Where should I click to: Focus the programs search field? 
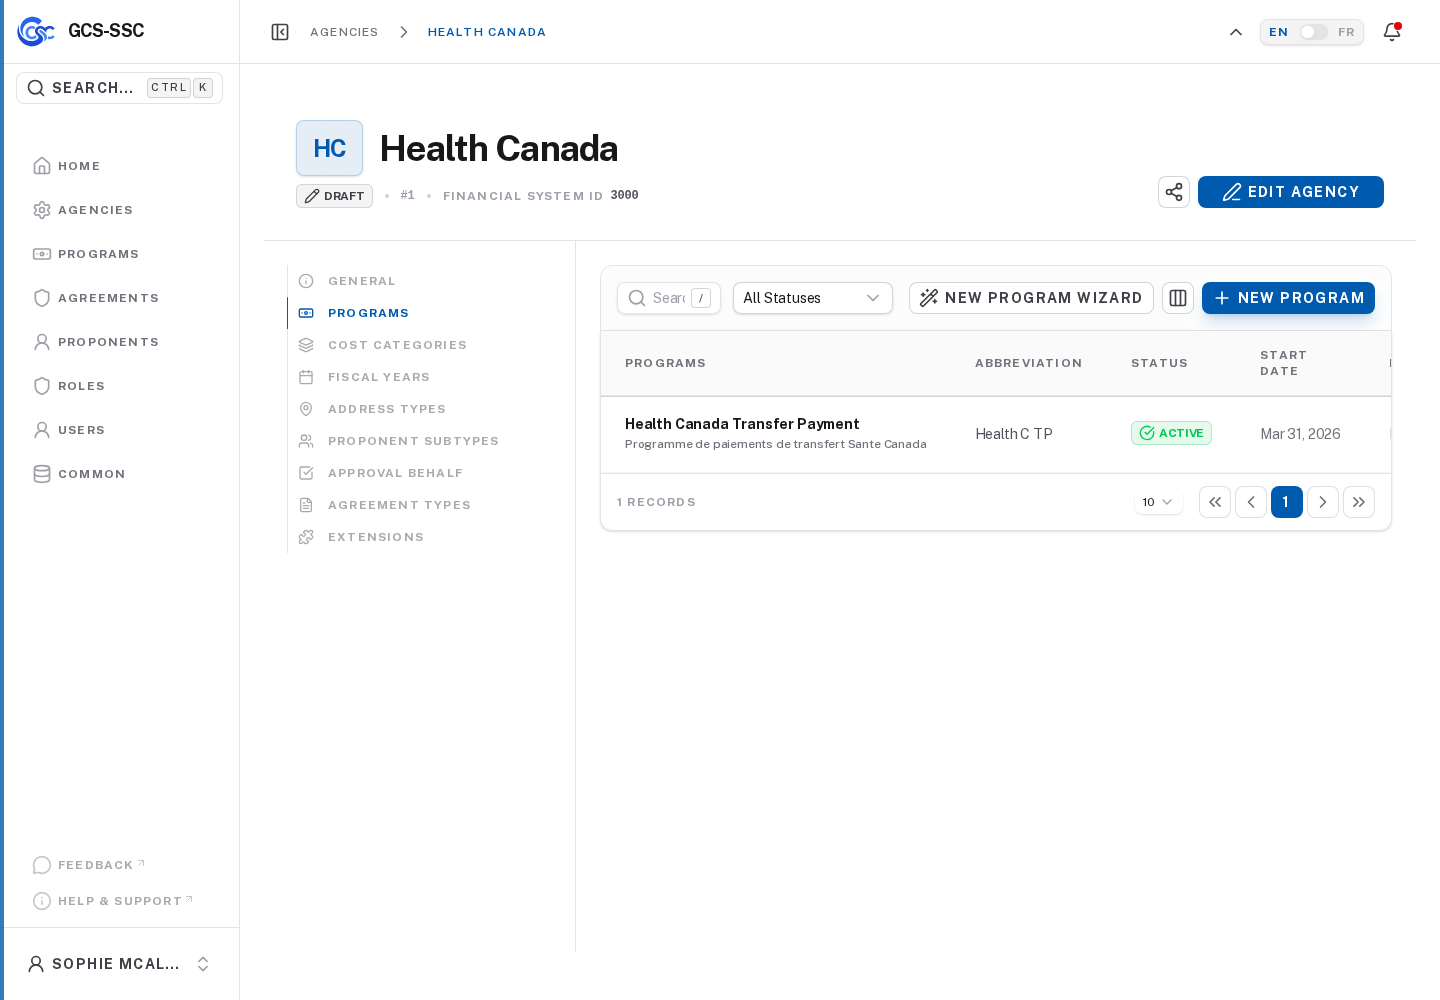pyautogui.click(x=669, y=298)
